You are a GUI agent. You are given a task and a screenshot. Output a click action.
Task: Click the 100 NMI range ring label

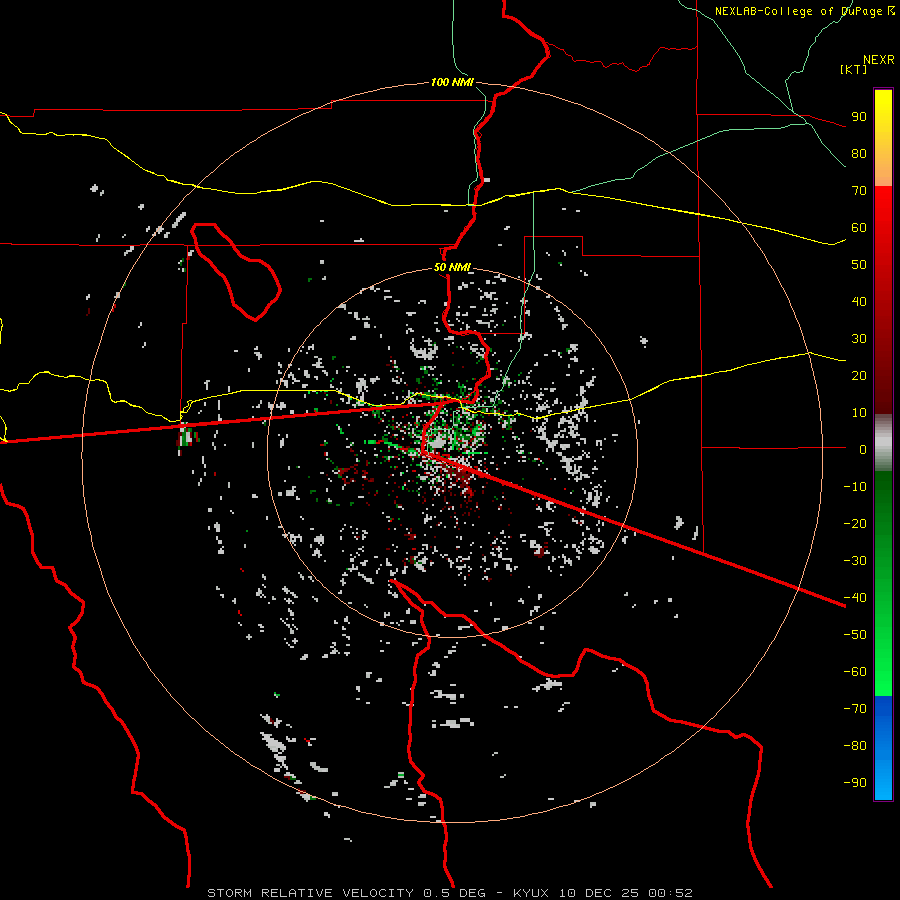[x=452, y=82]
